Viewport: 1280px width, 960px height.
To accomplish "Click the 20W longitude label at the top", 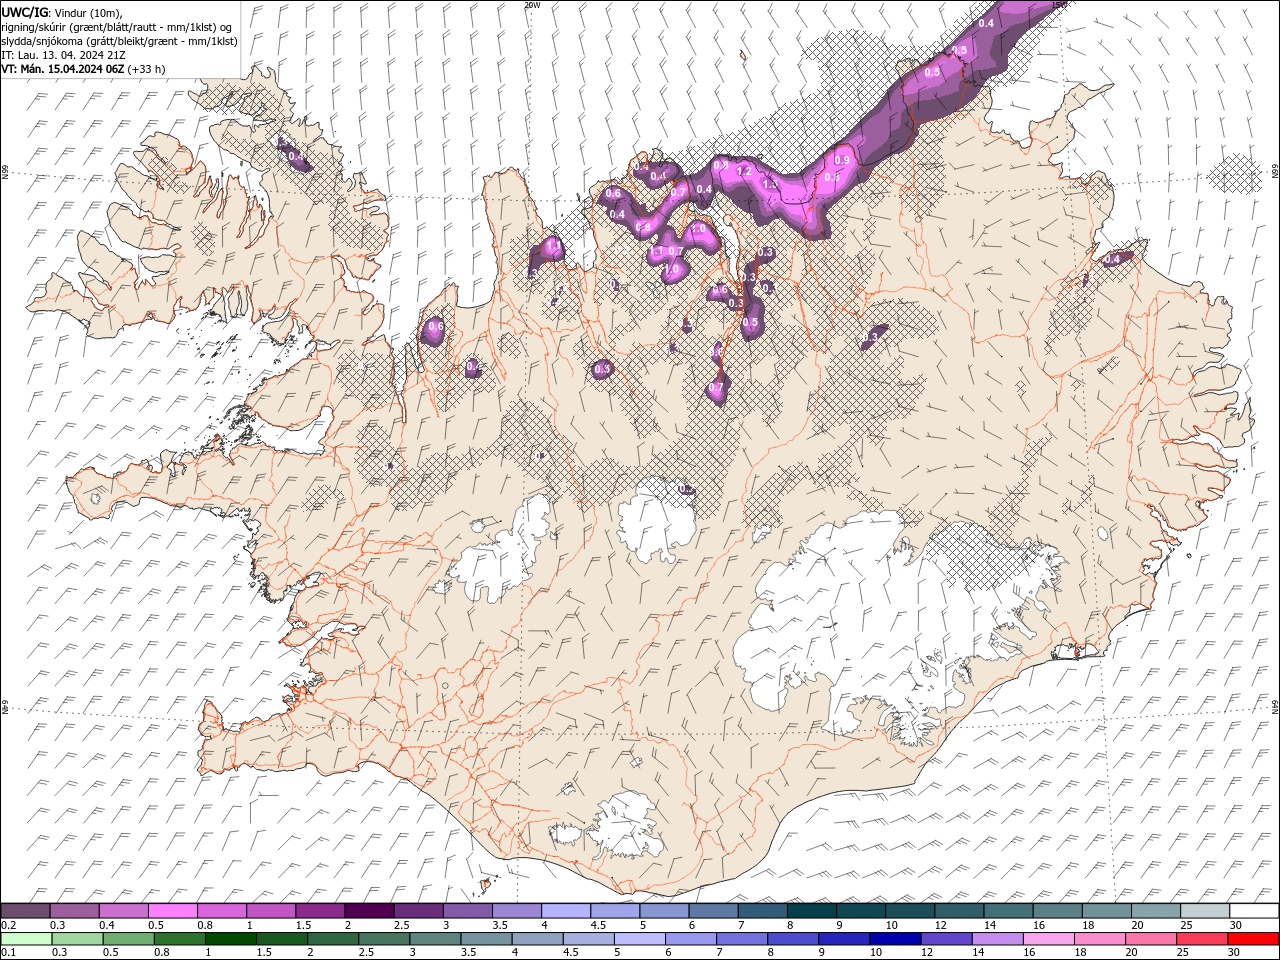I will tap(532, 5).
